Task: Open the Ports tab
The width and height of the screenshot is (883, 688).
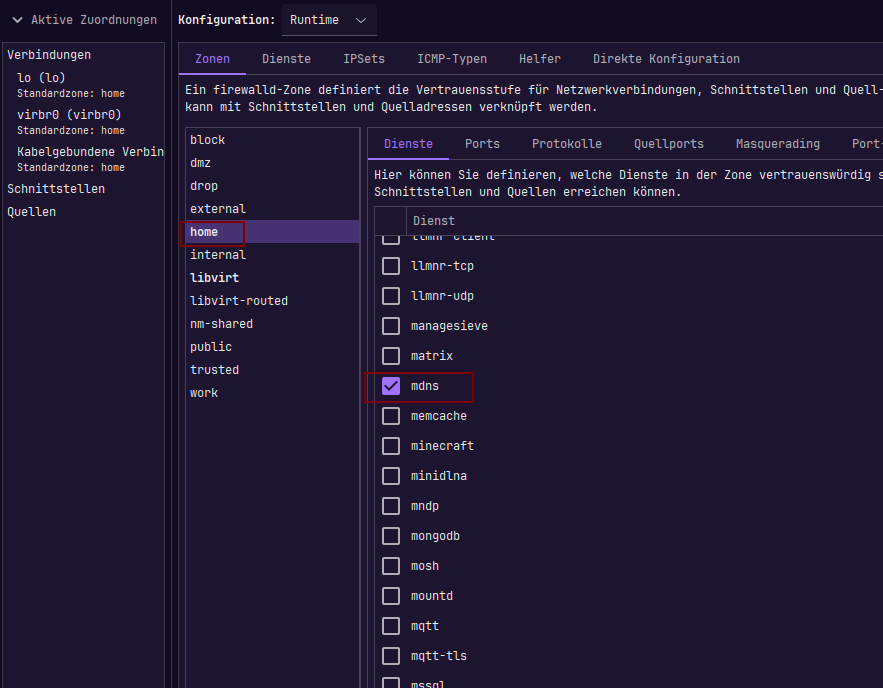Action: point(482,144)
